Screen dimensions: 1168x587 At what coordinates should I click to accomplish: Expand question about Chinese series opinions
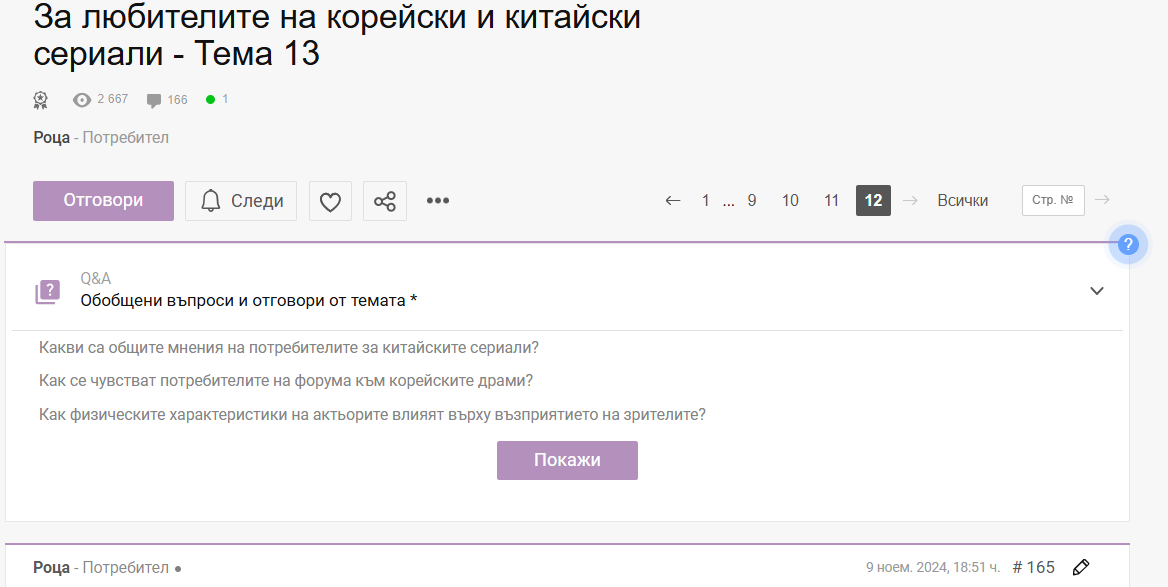289,348
